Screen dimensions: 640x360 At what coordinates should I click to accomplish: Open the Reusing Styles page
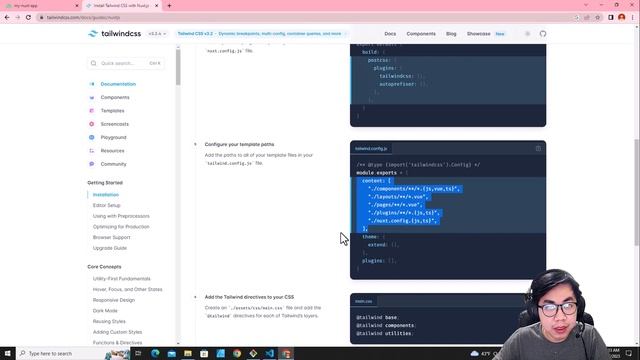109,321
